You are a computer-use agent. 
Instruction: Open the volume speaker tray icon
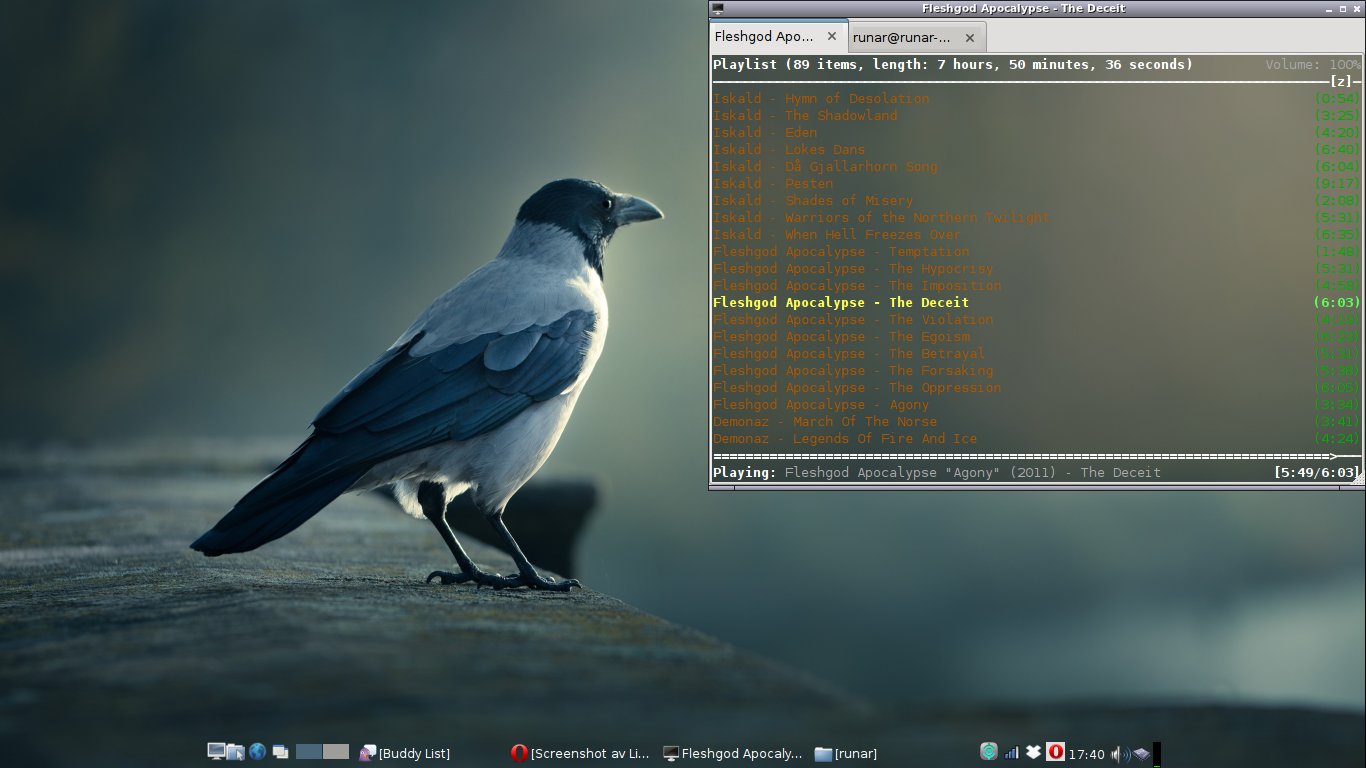pos(1120,754)
